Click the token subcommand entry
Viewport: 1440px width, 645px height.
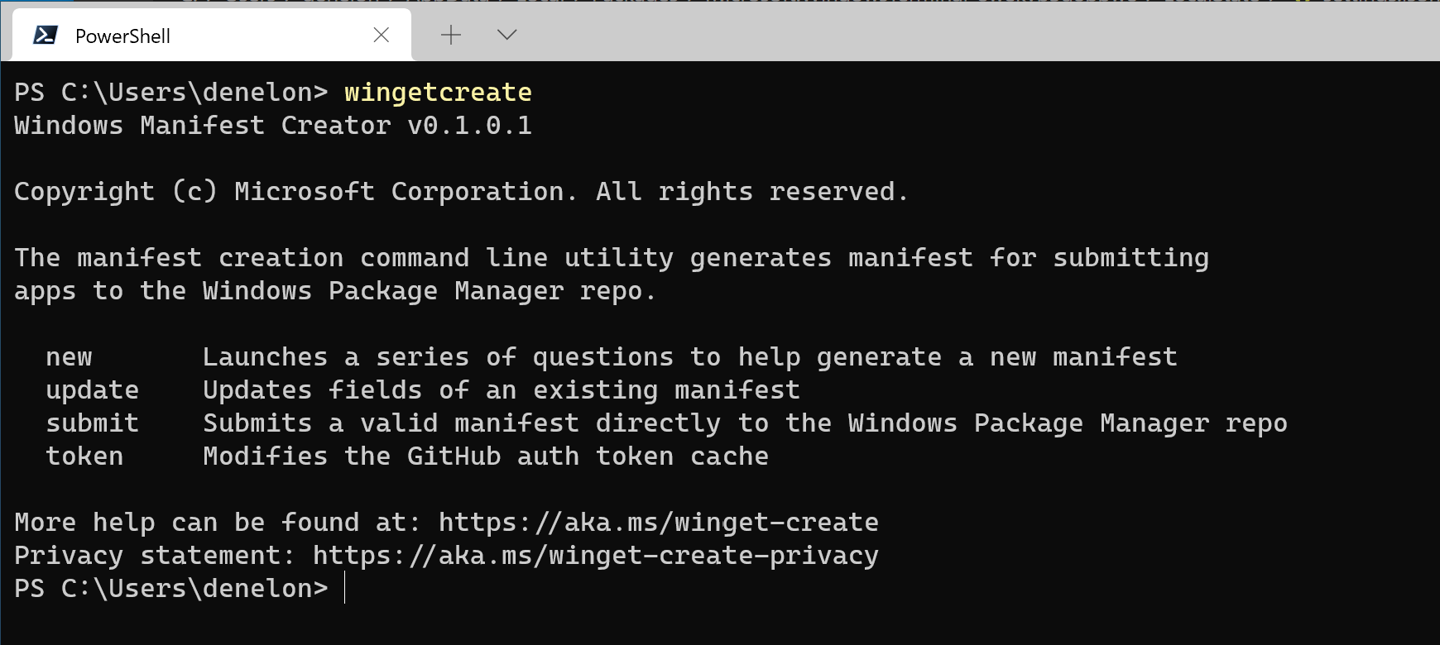pos(84,456)
